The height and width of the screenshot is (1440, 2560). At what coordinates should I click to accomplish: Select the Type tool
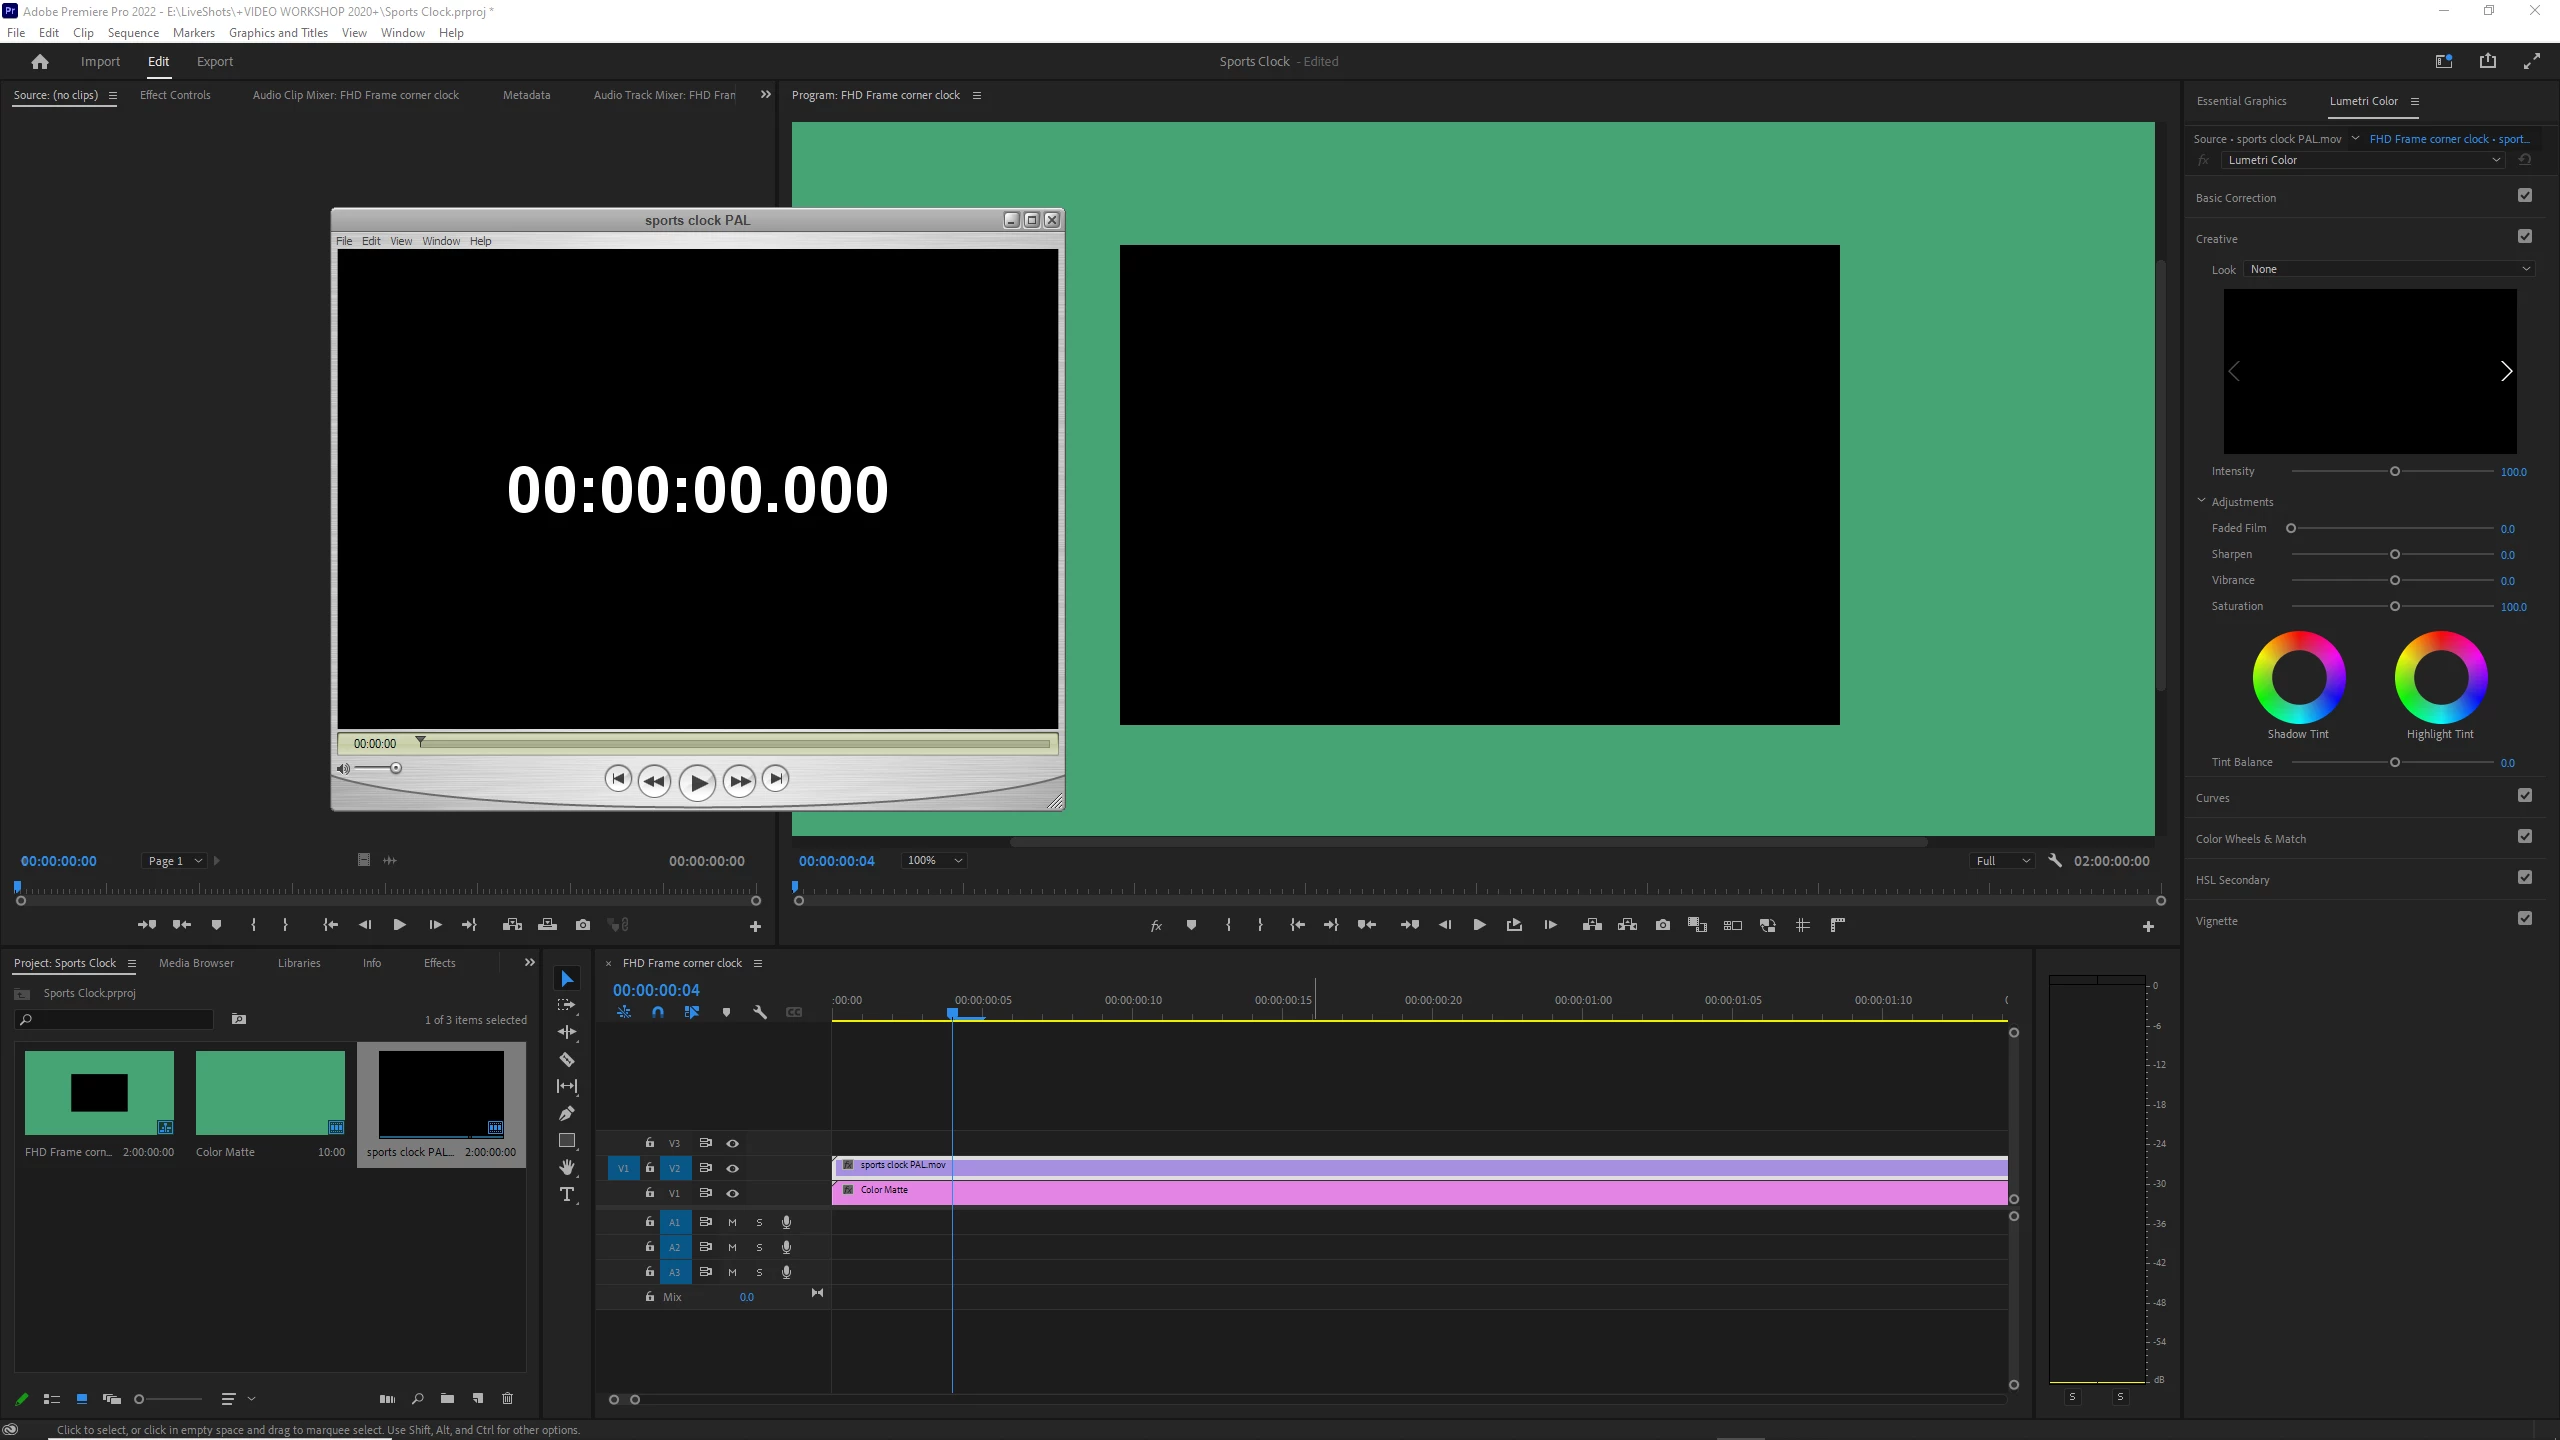pos(567,1194)
